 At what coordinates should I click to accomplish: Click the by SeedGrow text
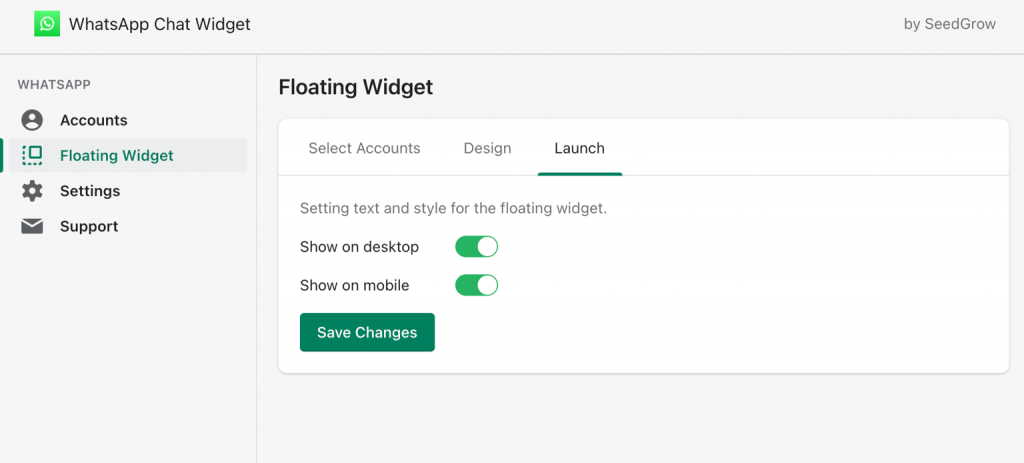click(x=950, y=24)
